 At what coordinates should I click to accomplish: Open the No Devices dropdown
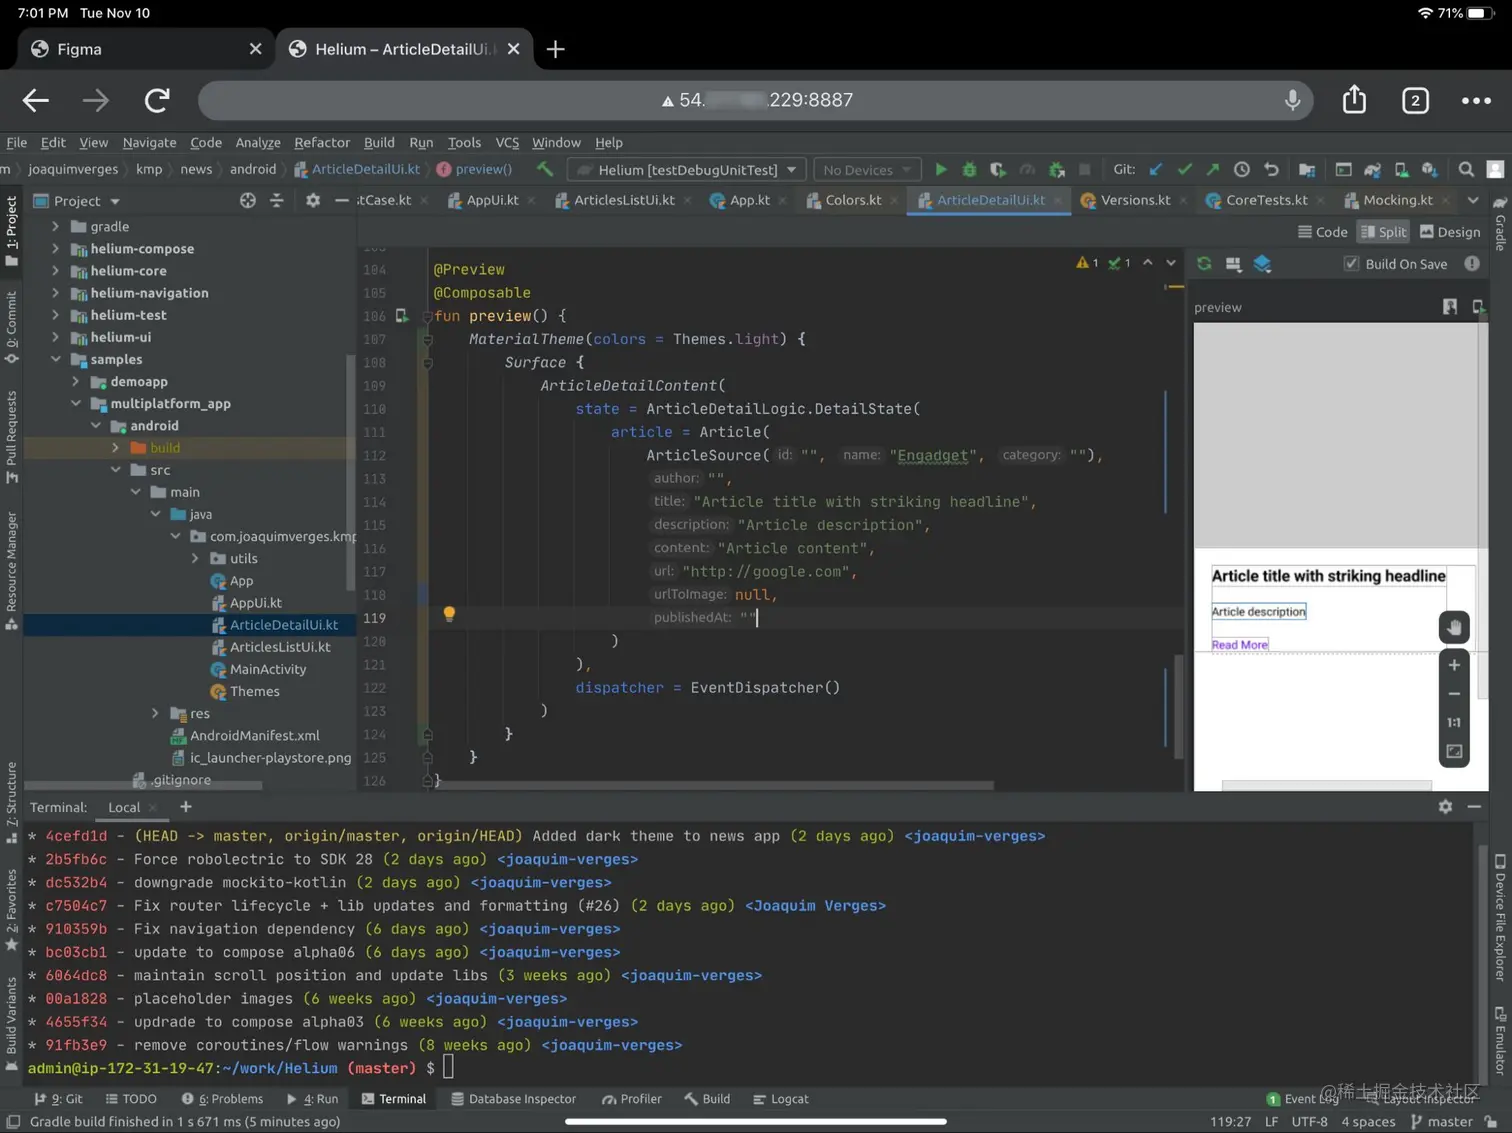(866, 170)
